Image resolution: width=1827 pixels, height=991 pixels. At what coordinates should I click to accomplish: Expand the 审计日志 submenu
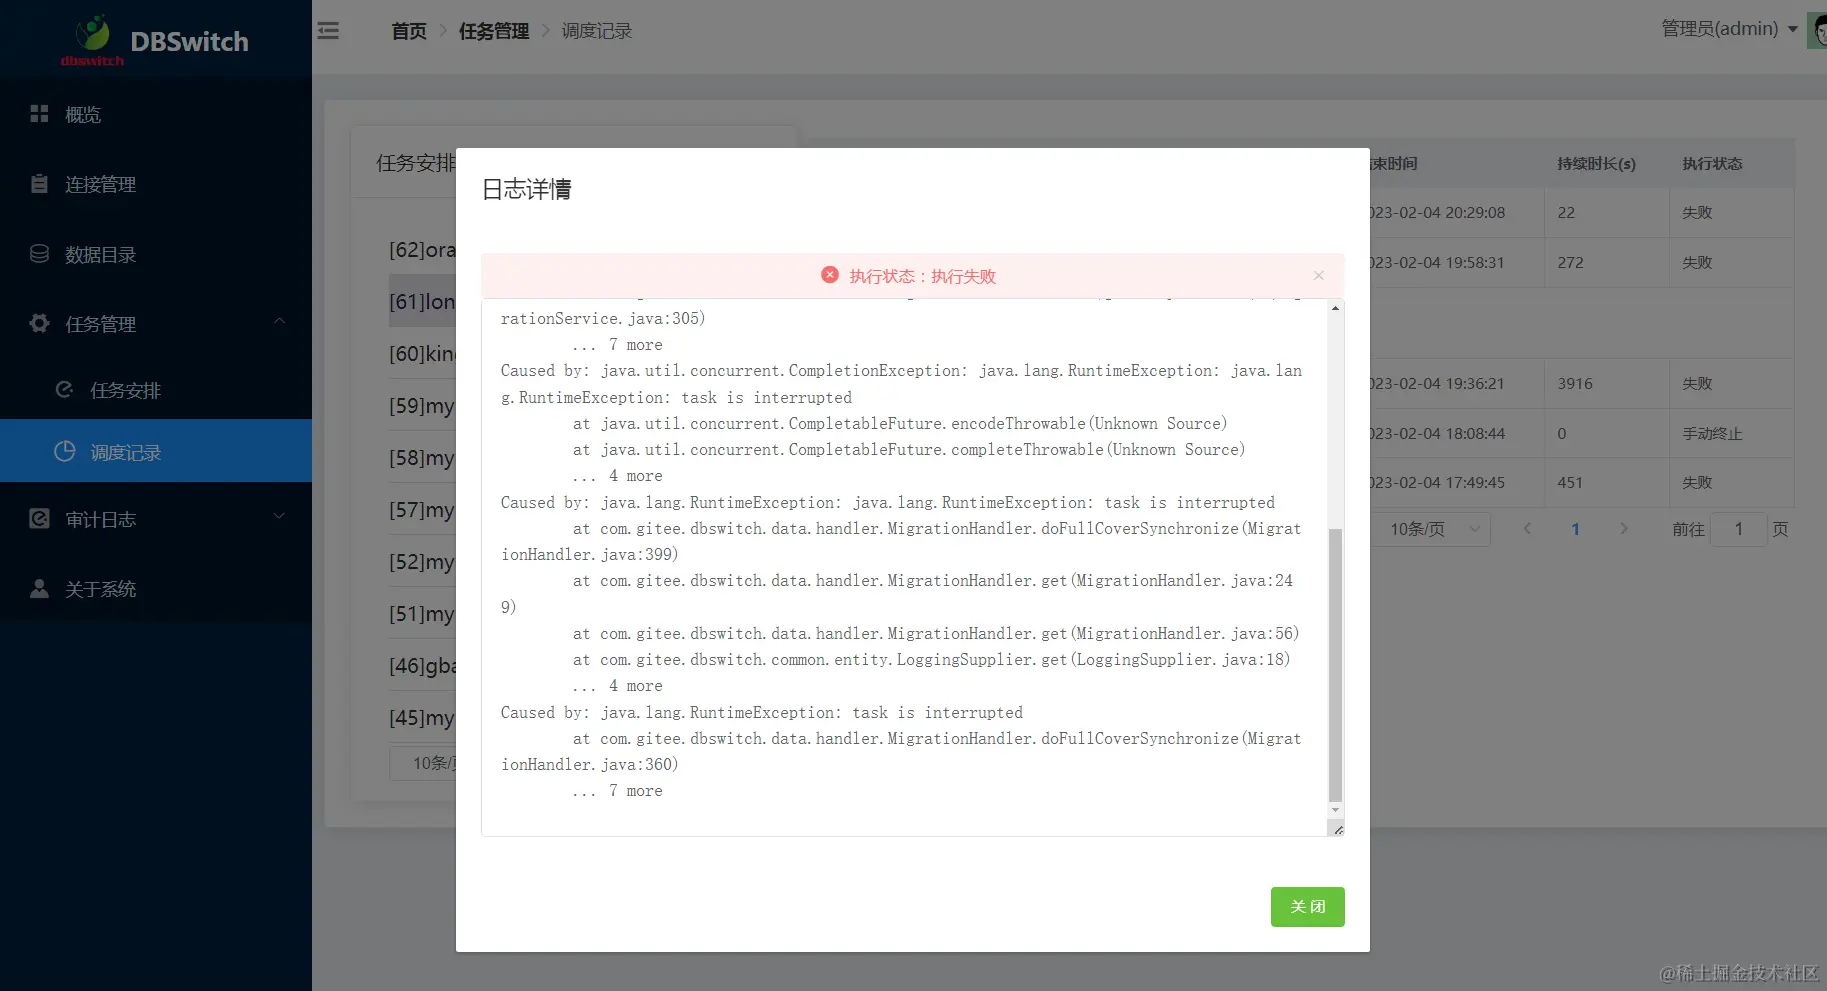tap(279, 517)
